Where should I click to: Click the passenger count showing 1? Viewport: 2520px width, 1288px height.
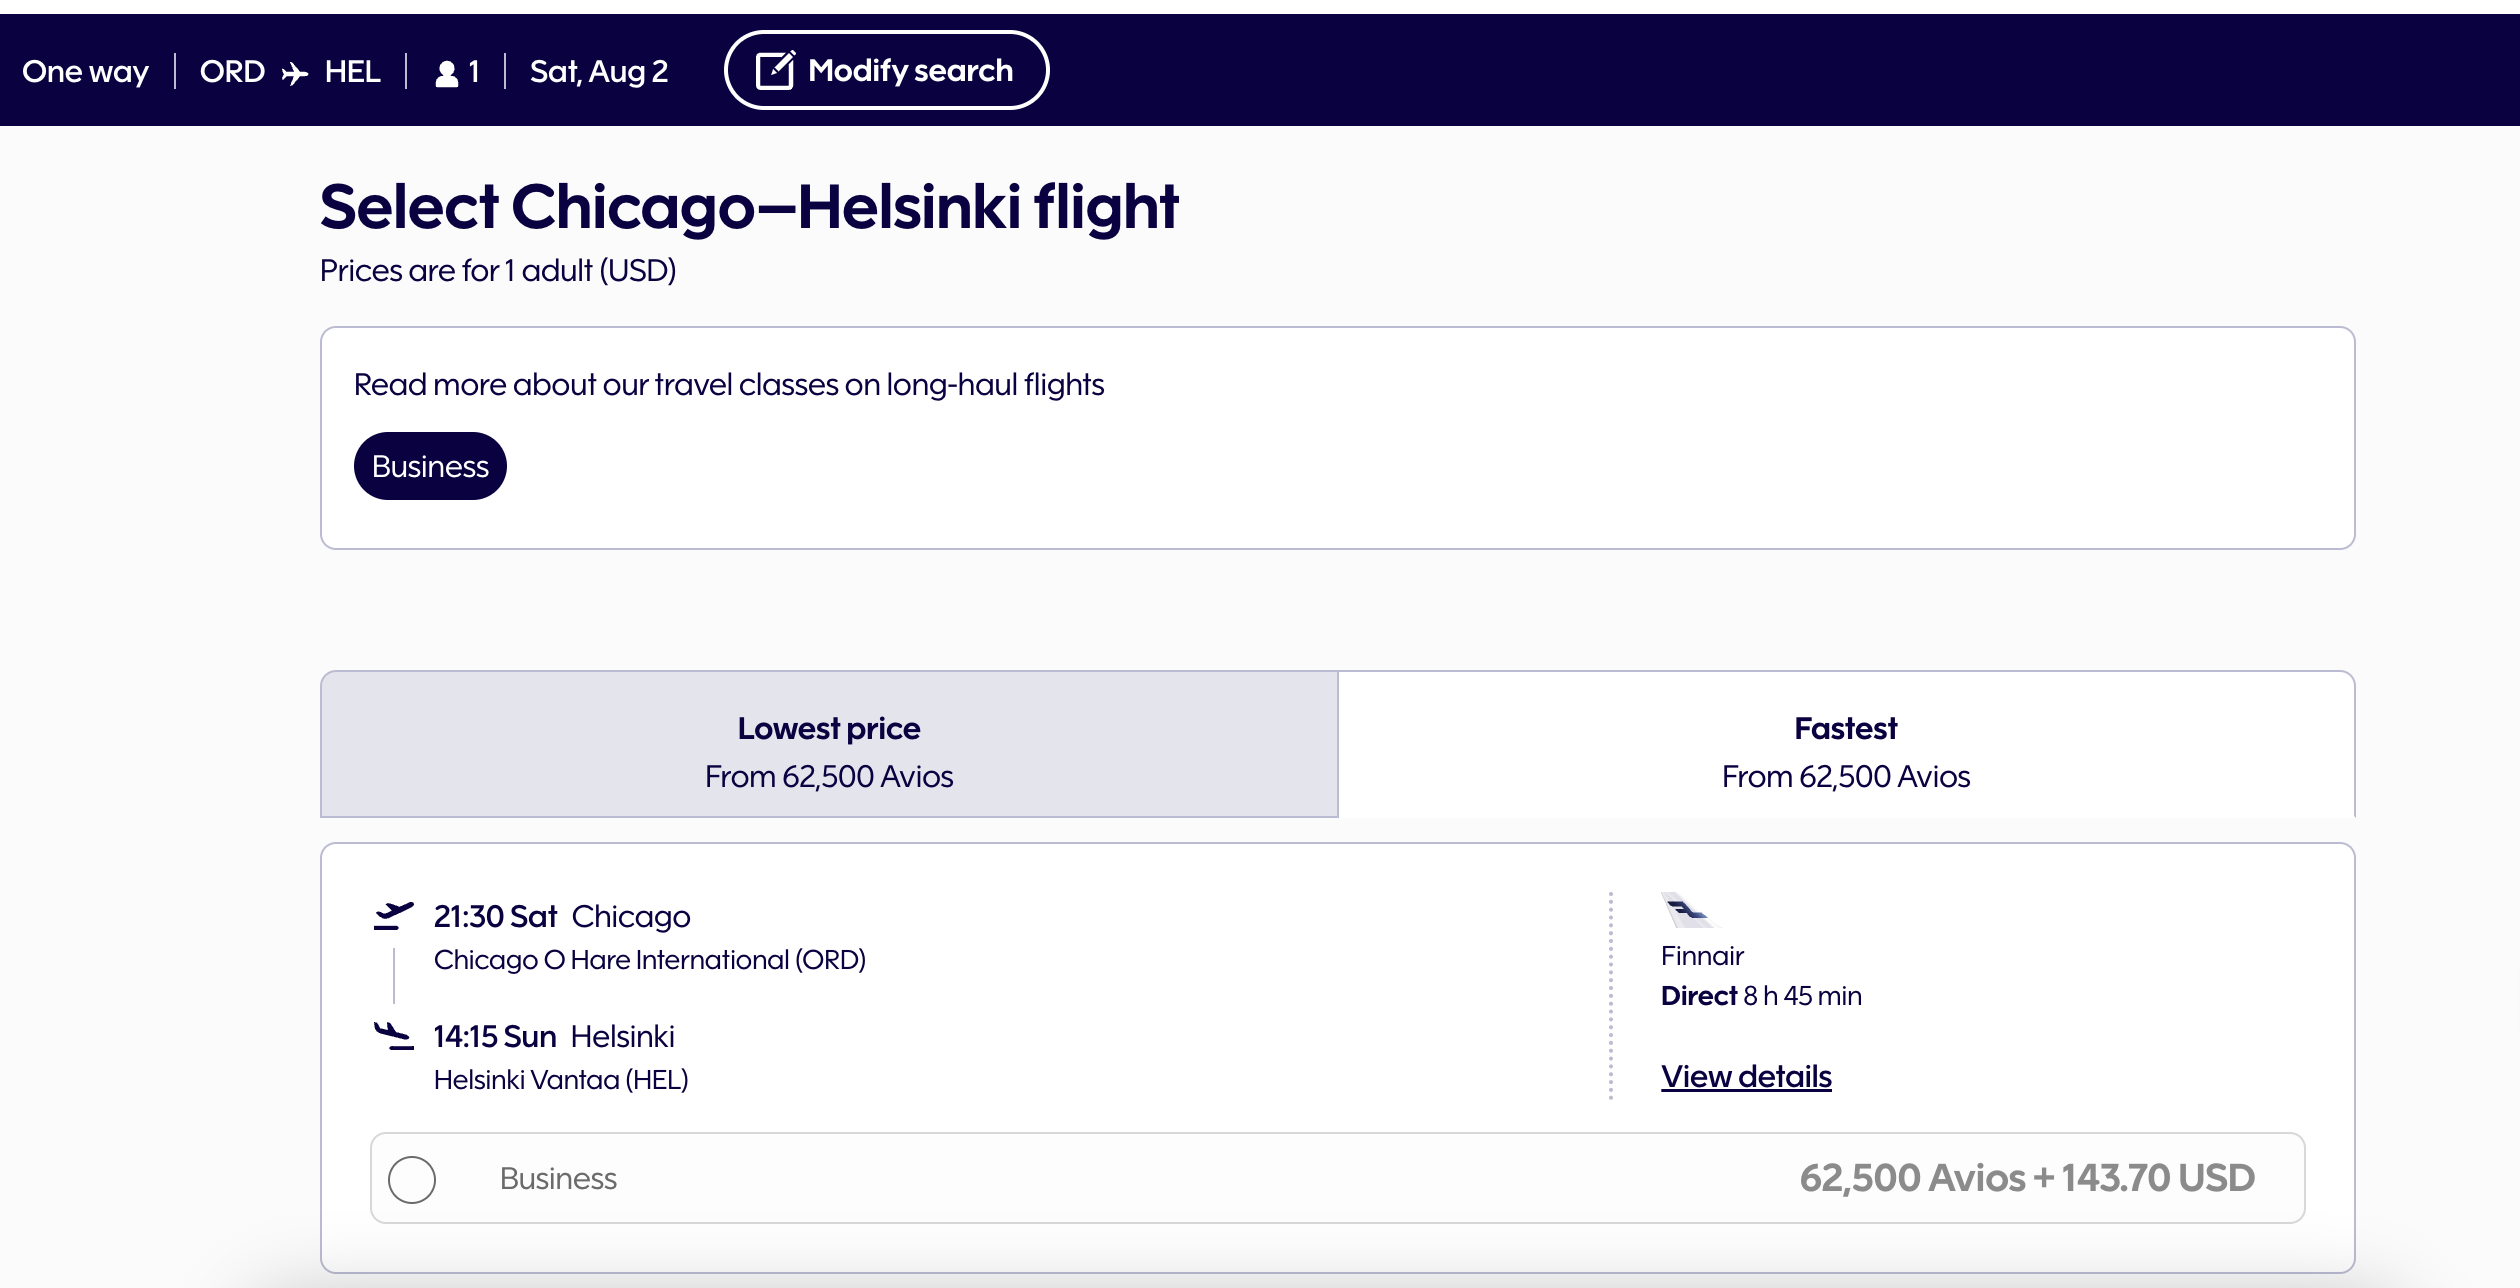coord(473,71)
